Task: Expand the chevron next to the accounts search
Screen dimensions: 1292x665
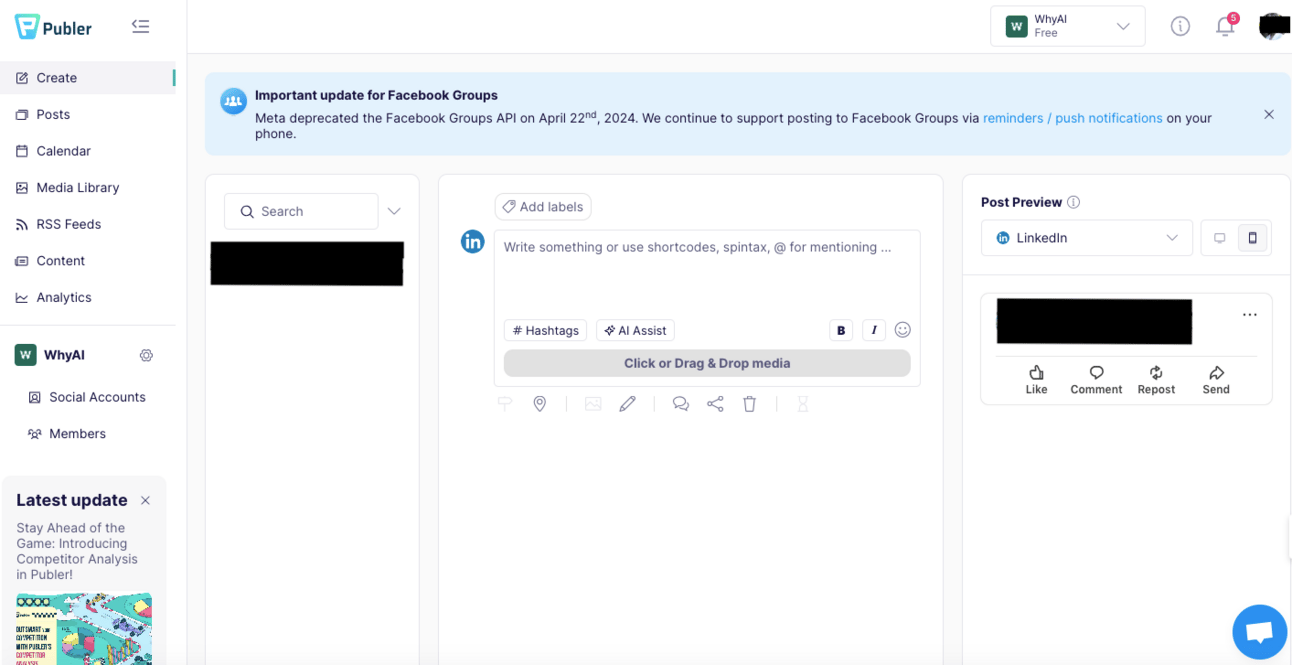Action: click(394, 211)
